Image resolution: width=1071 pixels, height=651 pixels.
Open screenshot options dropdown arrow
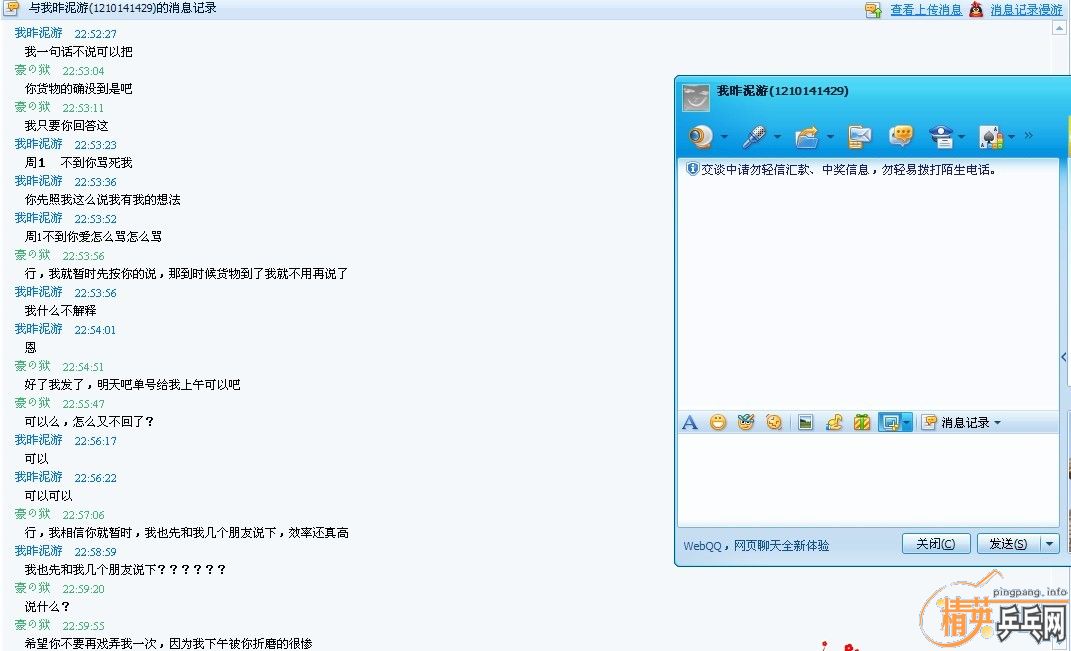pos(906,423)
